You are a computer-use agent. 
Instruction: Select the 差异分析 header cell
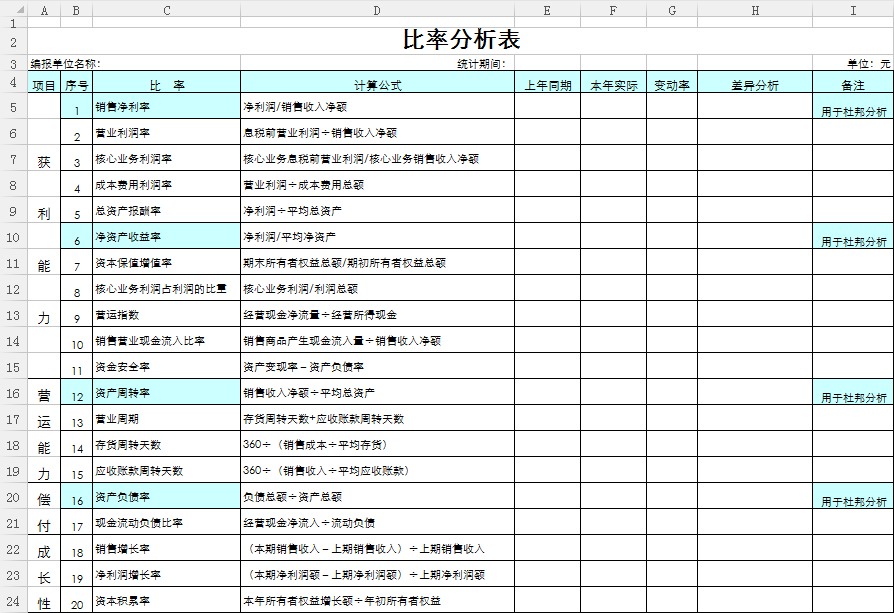[x=755, y=85]
